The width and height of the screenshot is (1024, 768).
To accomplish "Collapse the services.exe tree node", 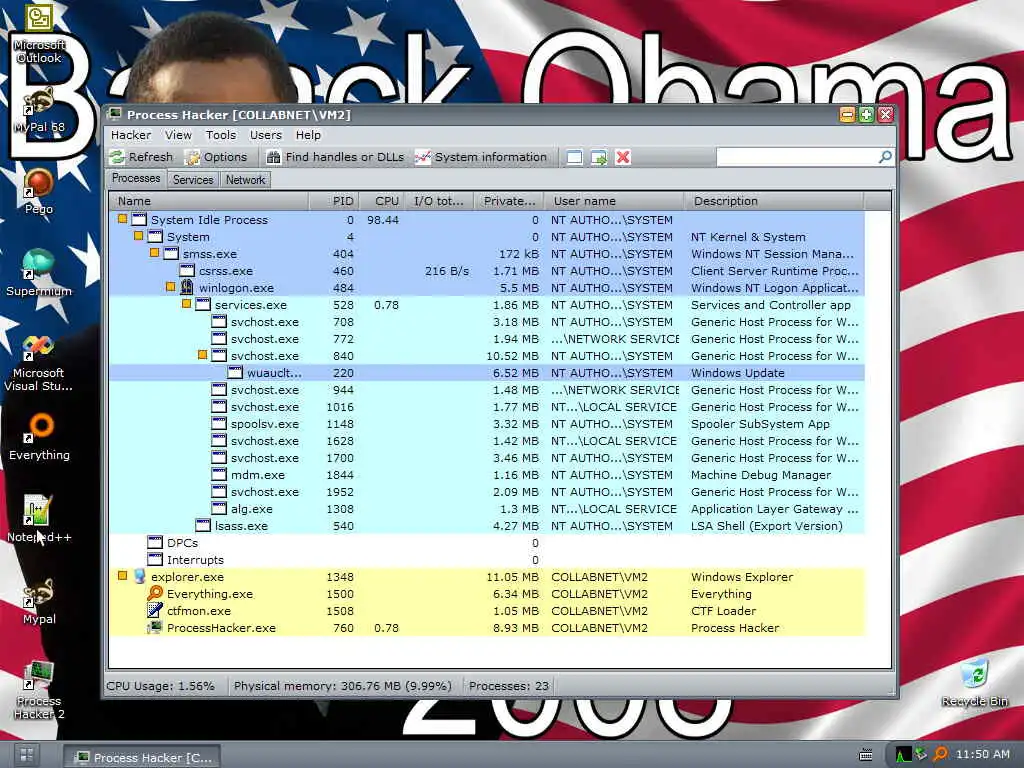I will [186, 304].
